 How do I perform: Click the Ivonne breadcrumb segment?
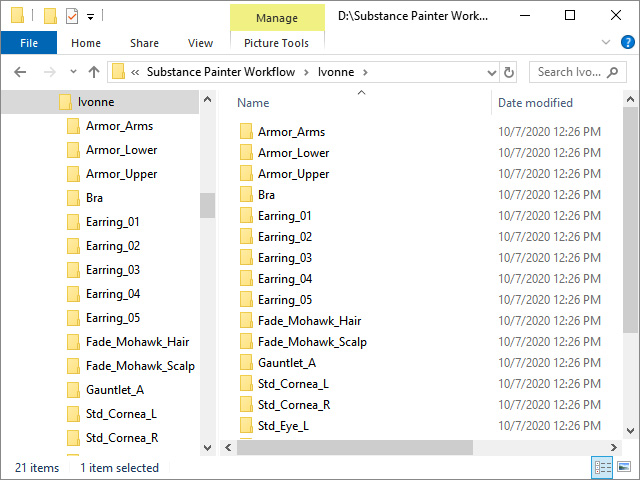tap(336, 72)
